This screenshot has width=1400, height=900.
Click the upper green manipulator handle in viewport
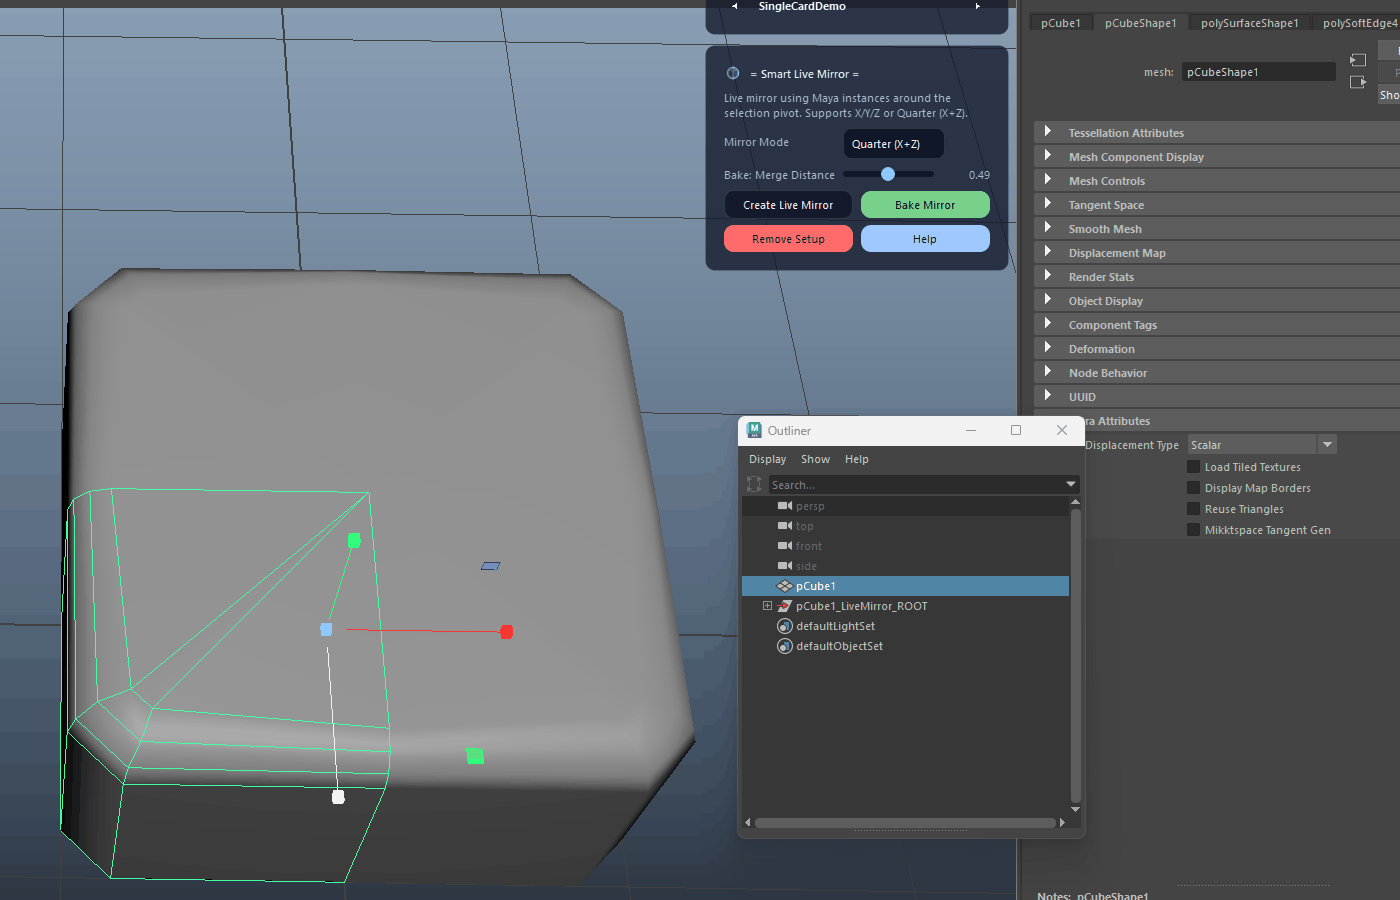point(354,540)
